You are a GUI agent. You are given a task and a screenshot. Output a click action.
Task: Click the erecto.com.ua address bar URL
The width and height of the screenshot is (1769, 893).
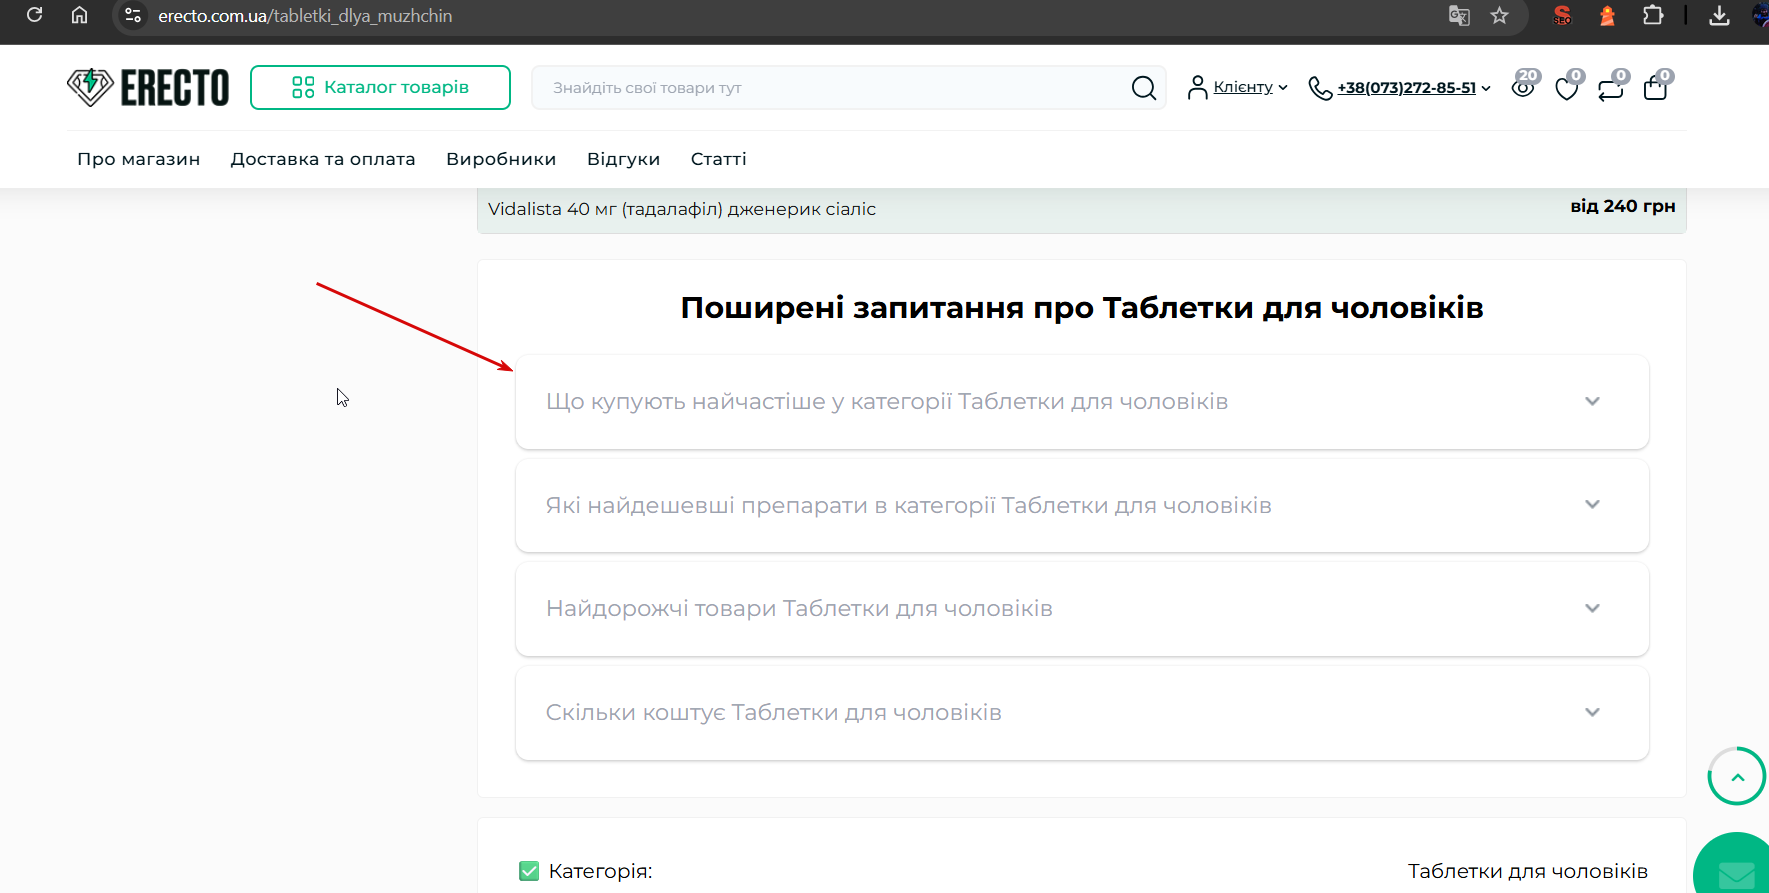click(305, 16)
